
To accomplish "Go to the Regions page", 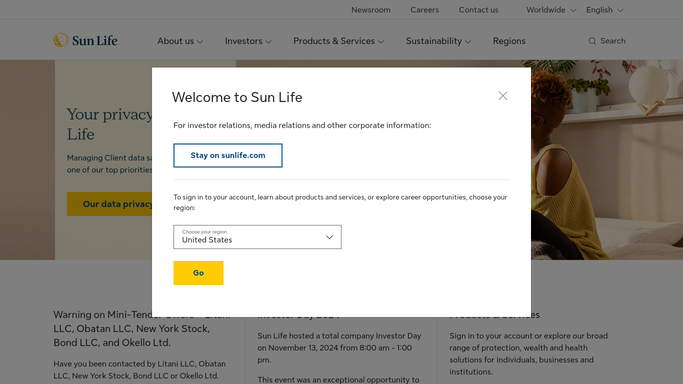I will (509, 41).
